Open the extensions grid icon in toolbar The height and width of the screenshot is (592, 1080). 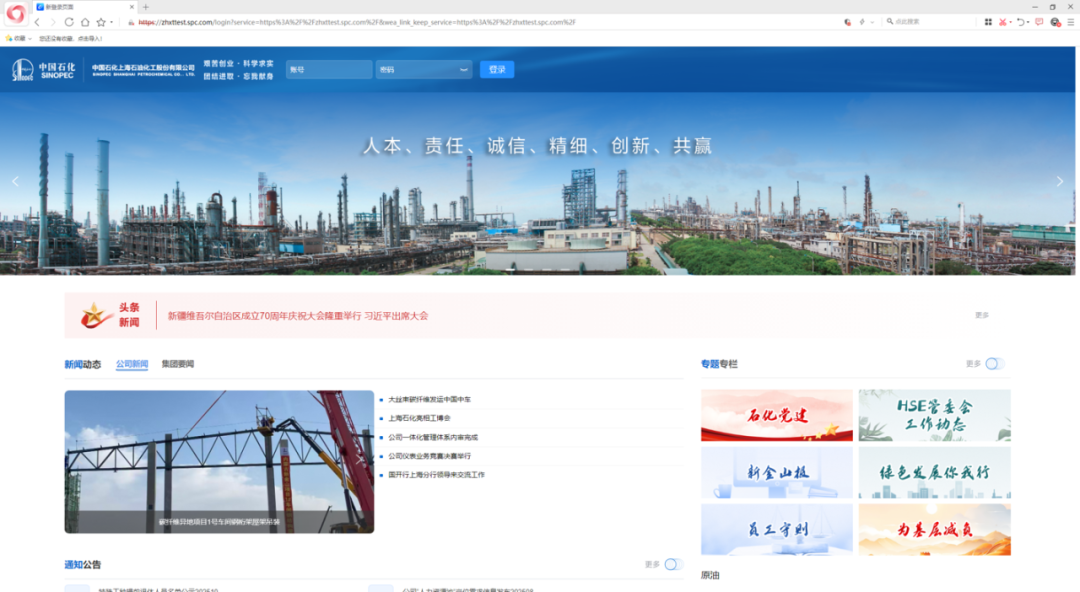click(988, 22)
